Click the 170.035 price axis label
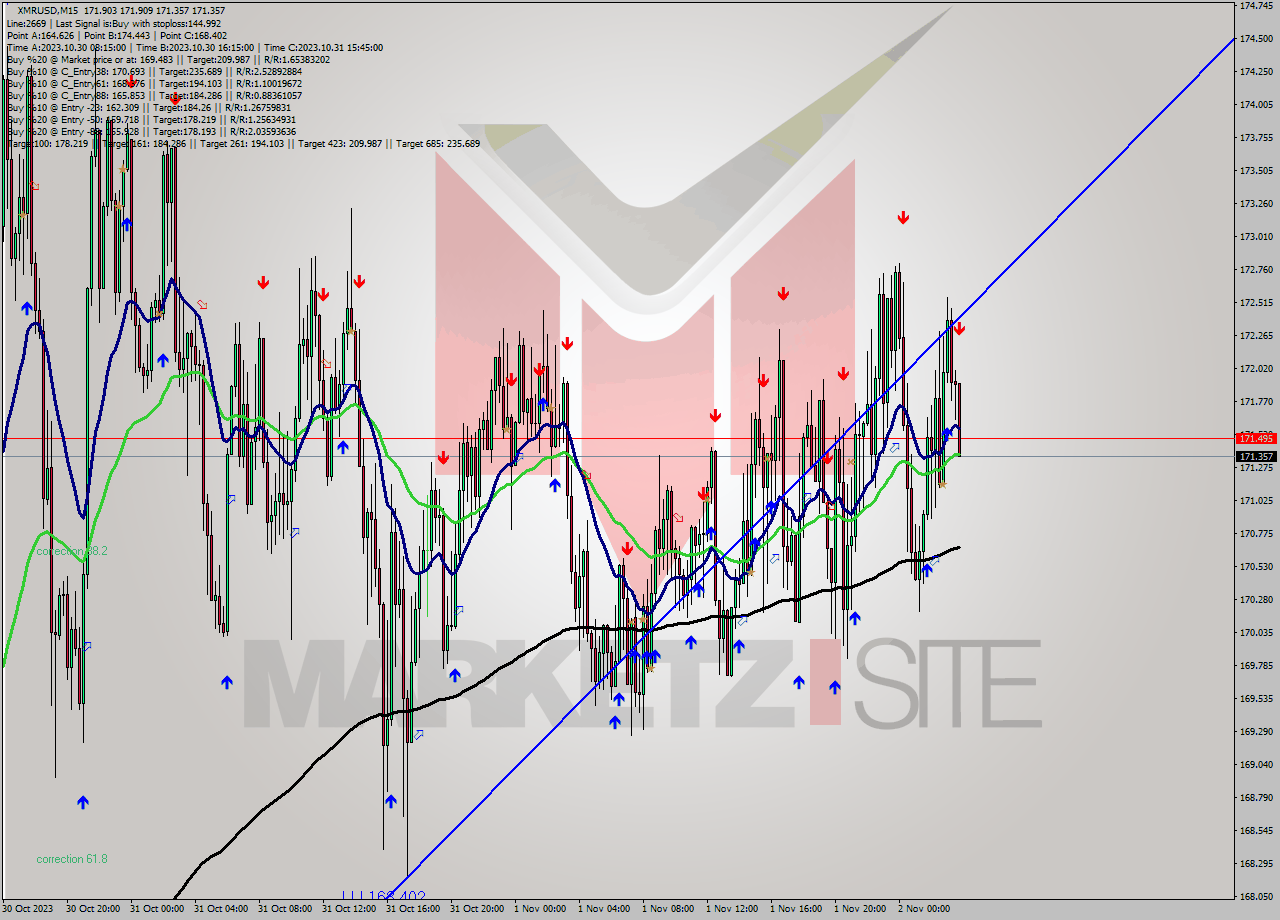Viewport: 1280px width, 920px height. pyautogui.click(x=1256, y=633)
